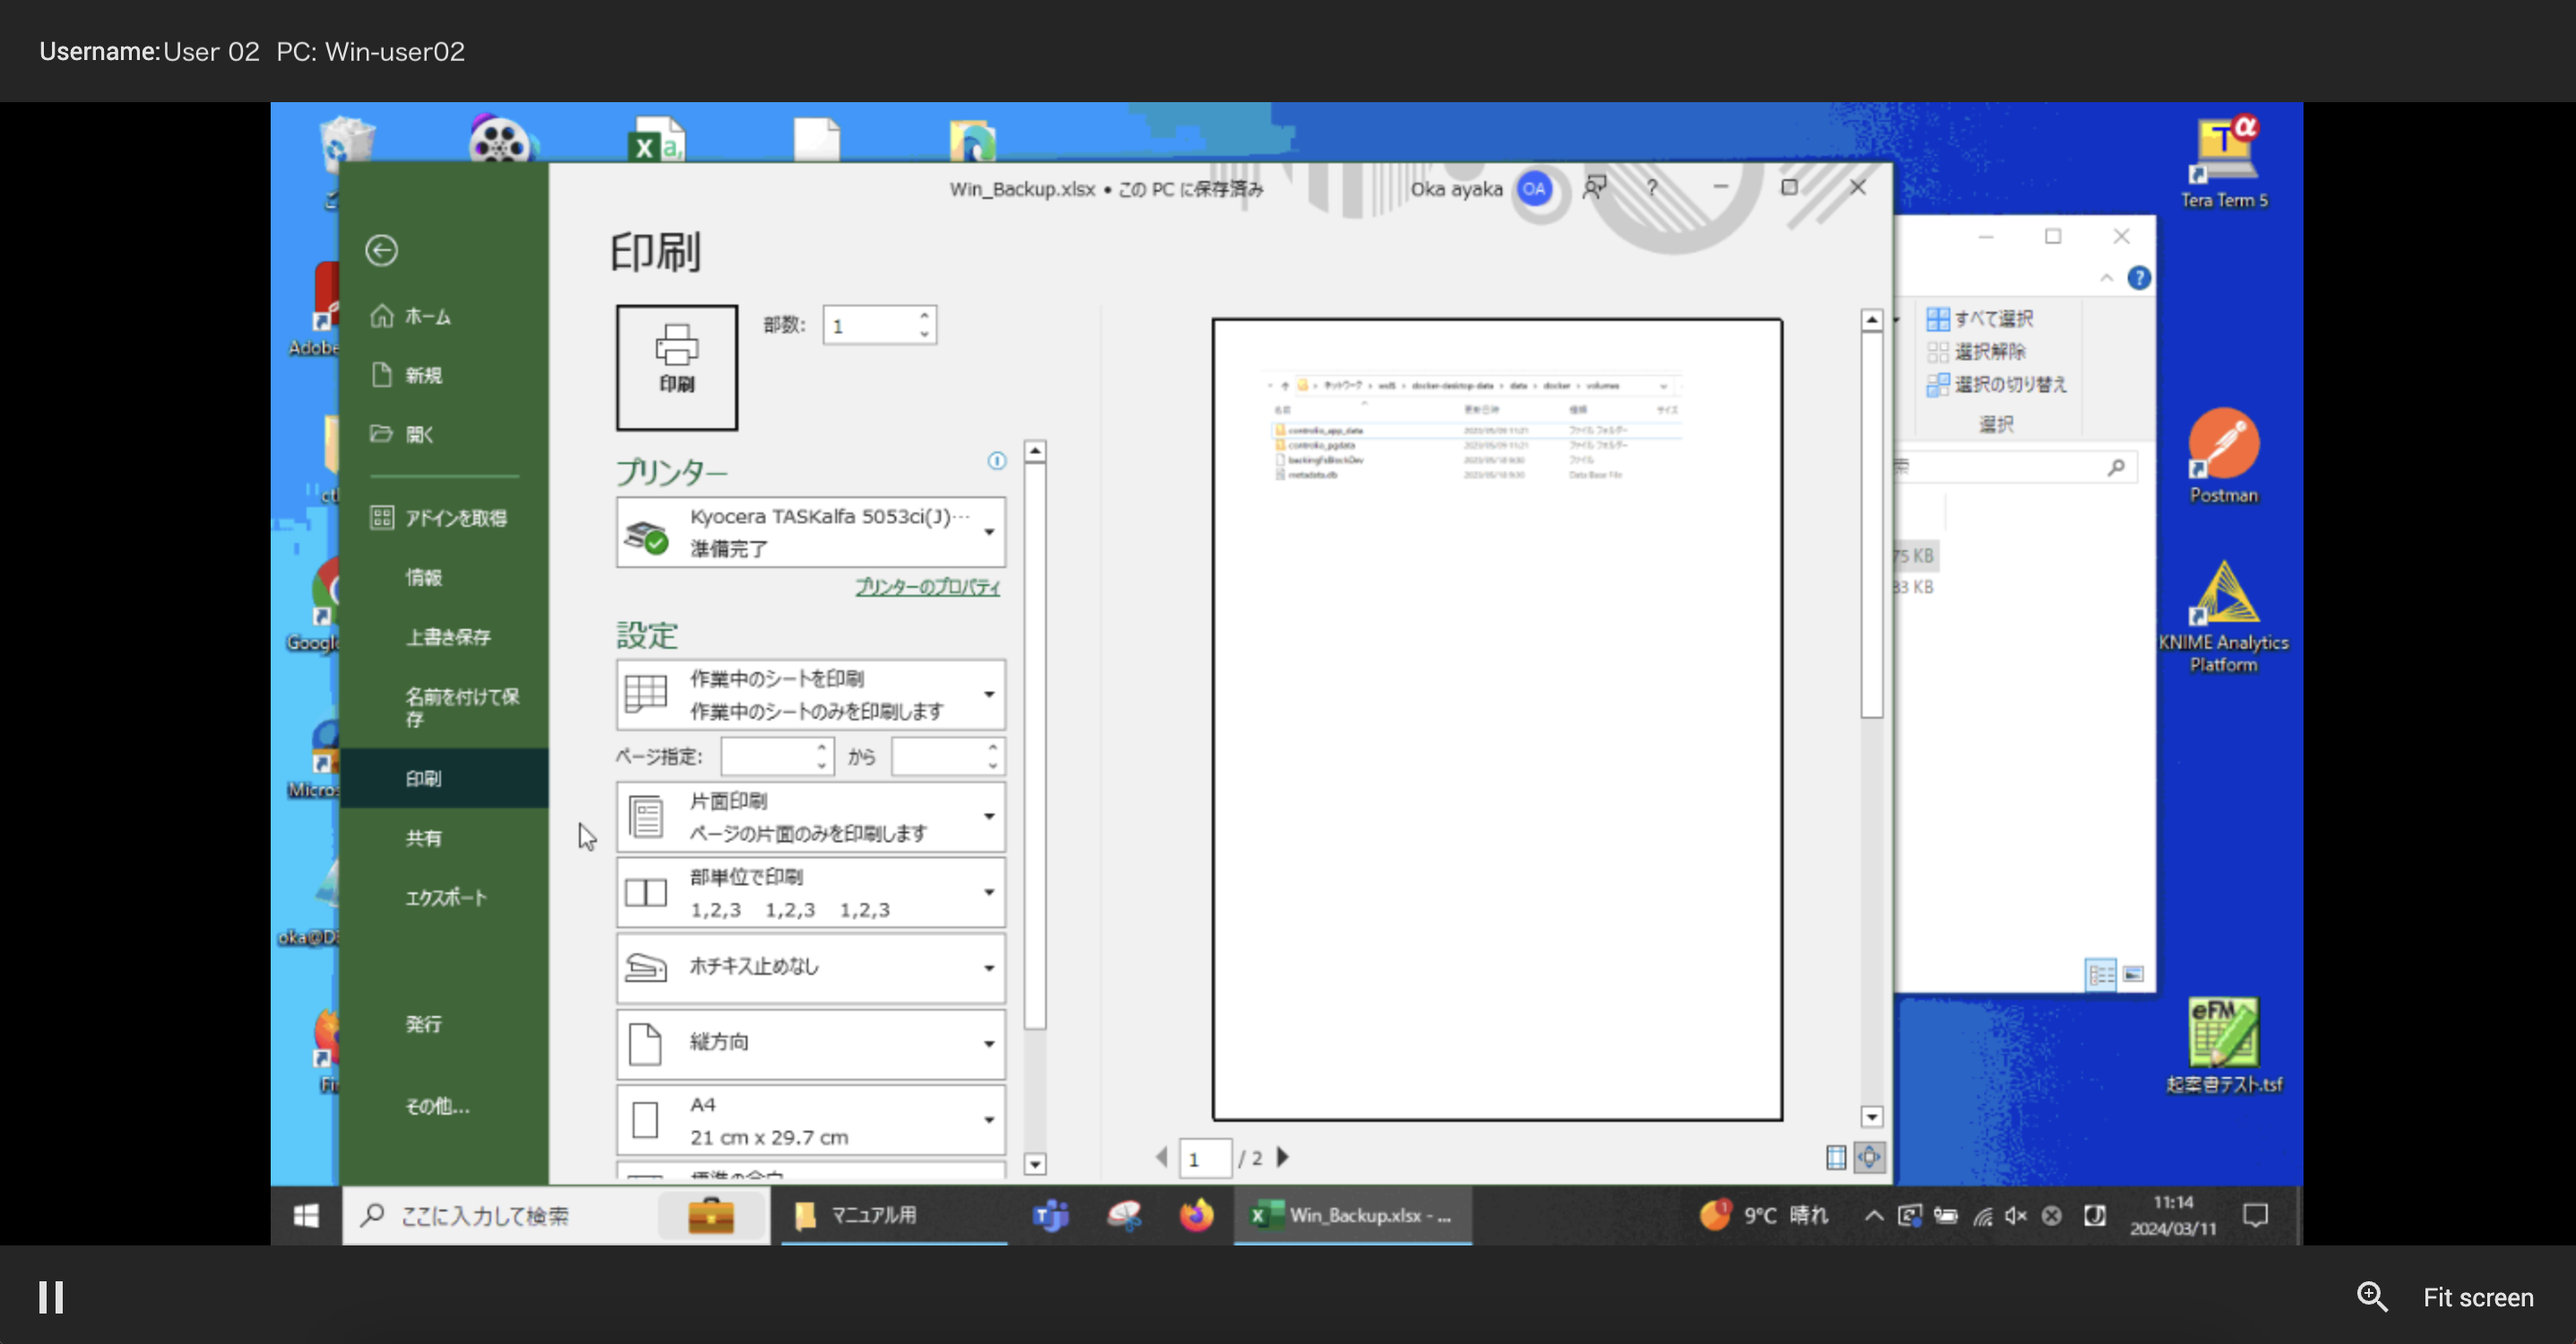Open the Tera Term 5 desktop icon
The image size is (2576, 1344).
(x=2224, y=162)
